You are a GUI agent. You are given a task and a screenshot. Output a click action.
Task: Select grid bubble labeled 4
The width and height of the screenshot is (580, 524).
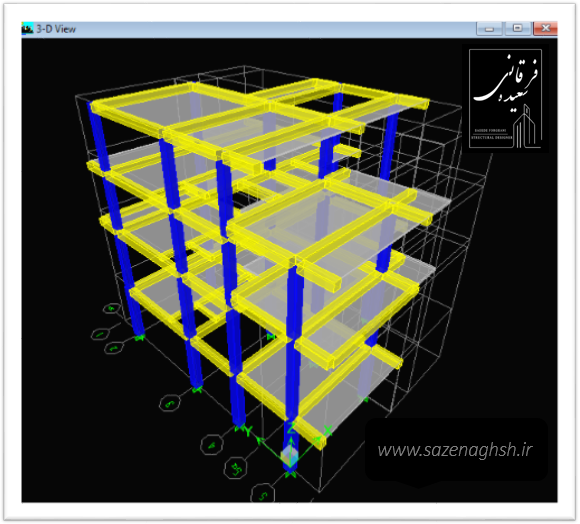212,444
